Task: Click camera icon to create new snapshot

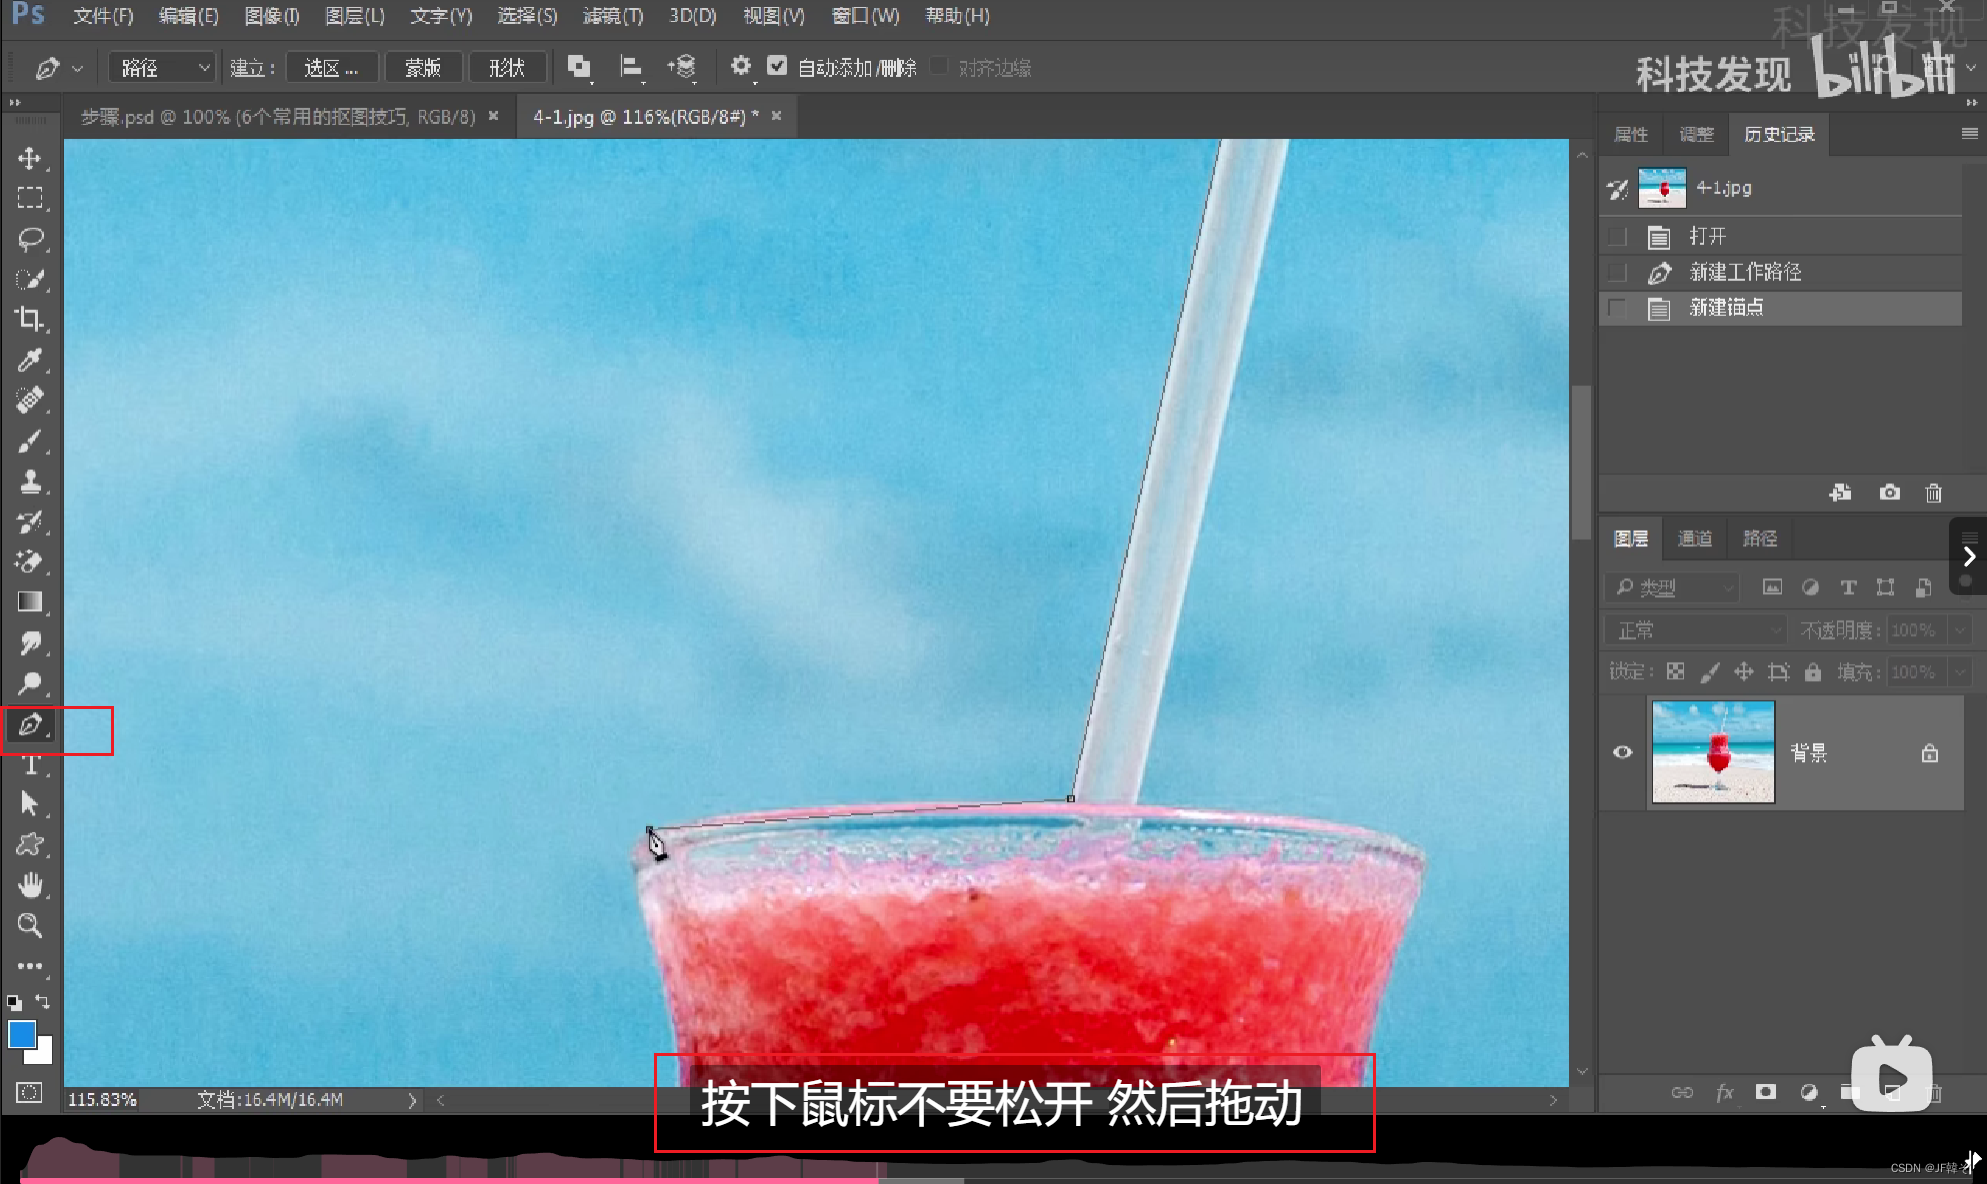Action: click(x=1889, y=492)
